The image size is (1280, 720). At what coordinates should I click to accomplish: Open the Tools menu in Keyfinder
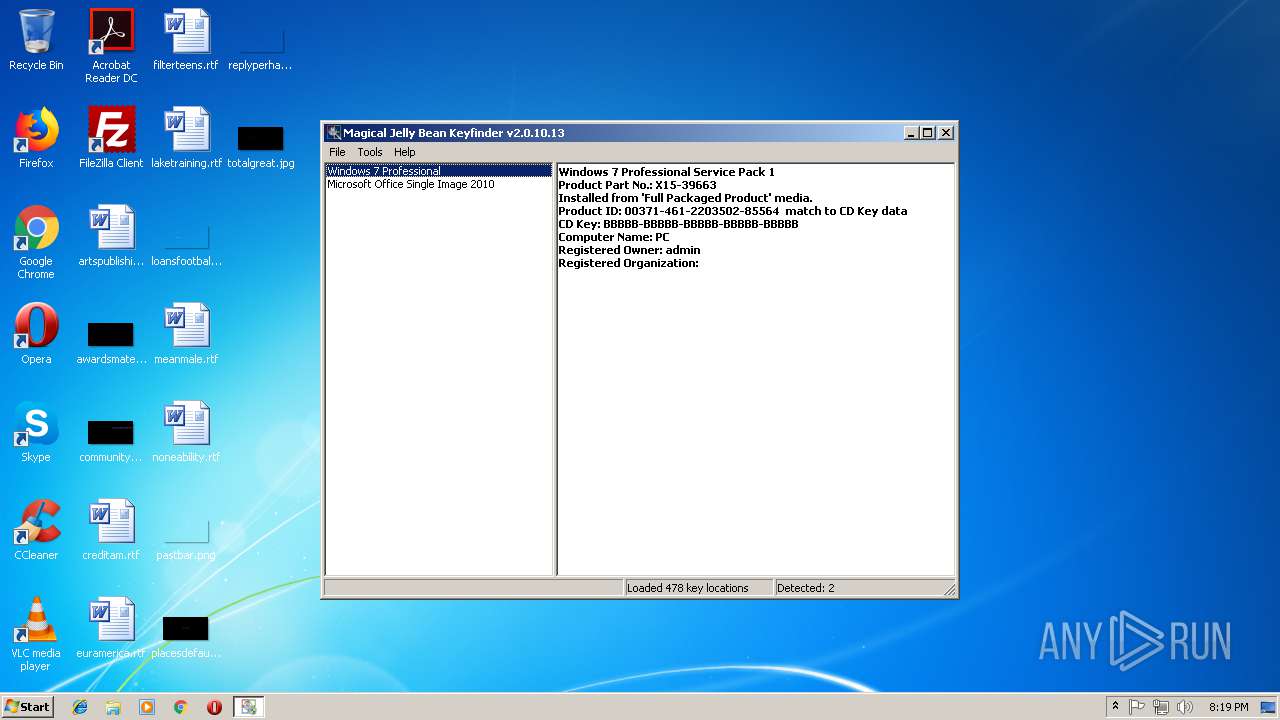pos(370,152)
